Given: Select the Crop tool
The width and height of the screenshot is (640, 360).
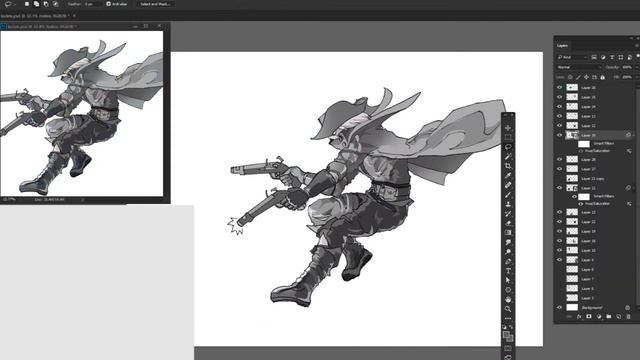Looking at the screenshot, I should click(508, 166).
